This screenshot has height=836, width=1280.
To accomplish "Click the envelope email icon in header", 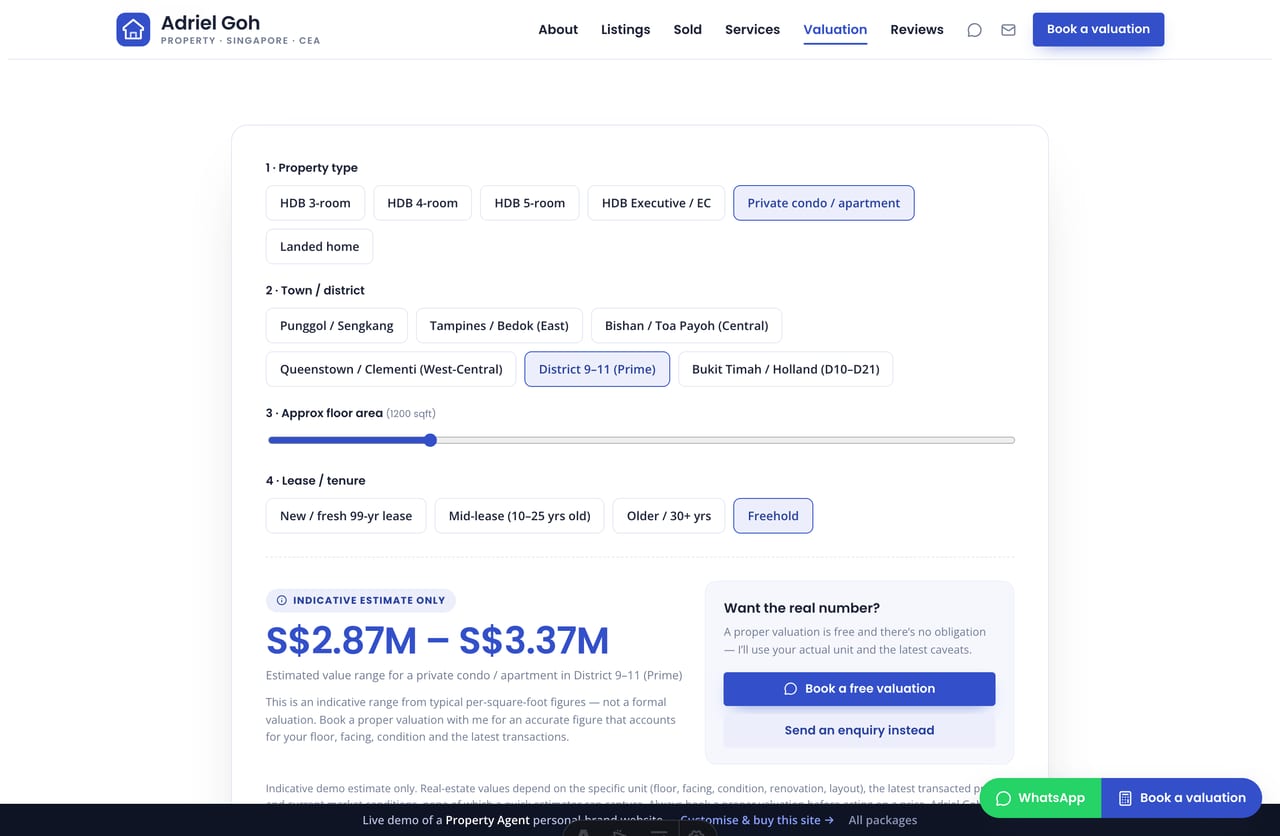I will pyautogui.click(x=1008, y=30).
